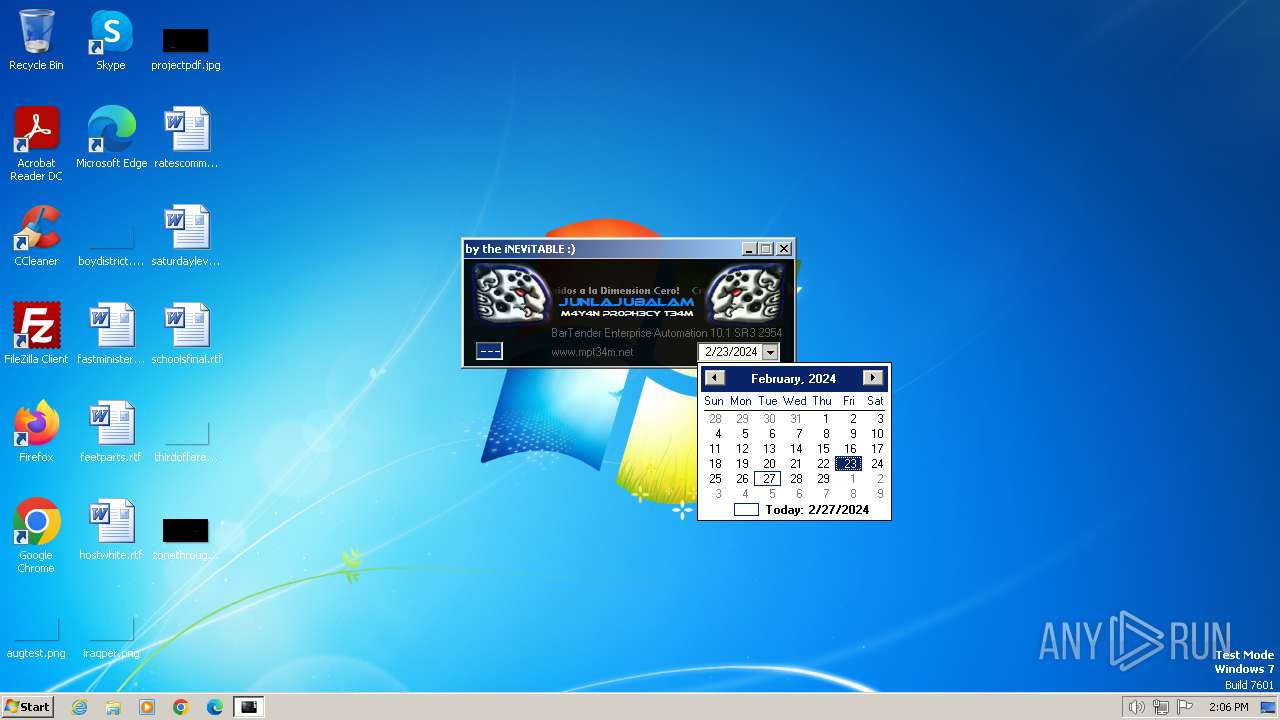Click the volume tray icon

[1136, 707]
